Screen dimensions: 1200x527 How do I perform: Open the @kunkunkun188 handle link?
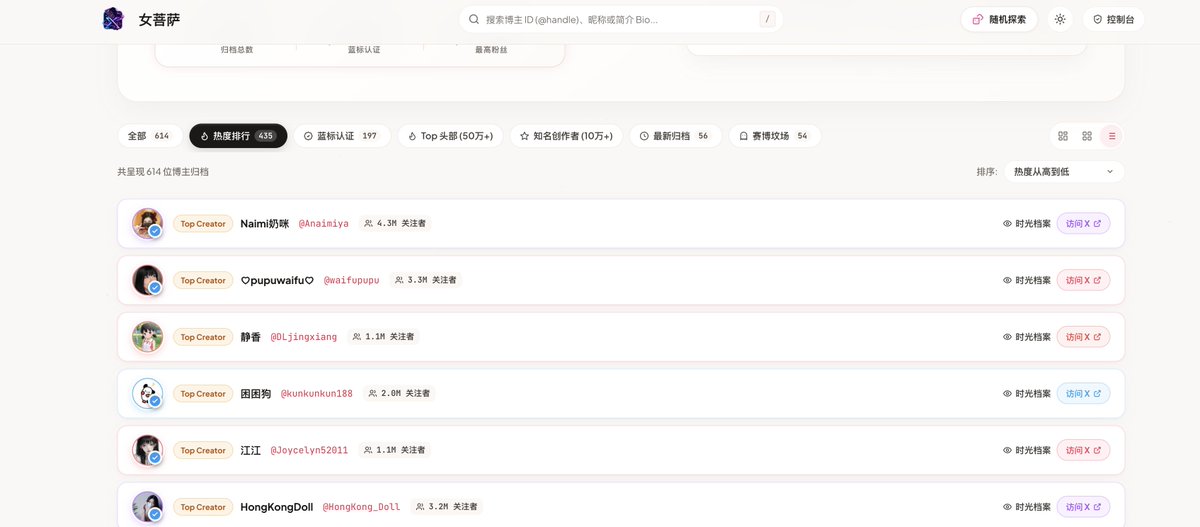[x=317, y=394]
